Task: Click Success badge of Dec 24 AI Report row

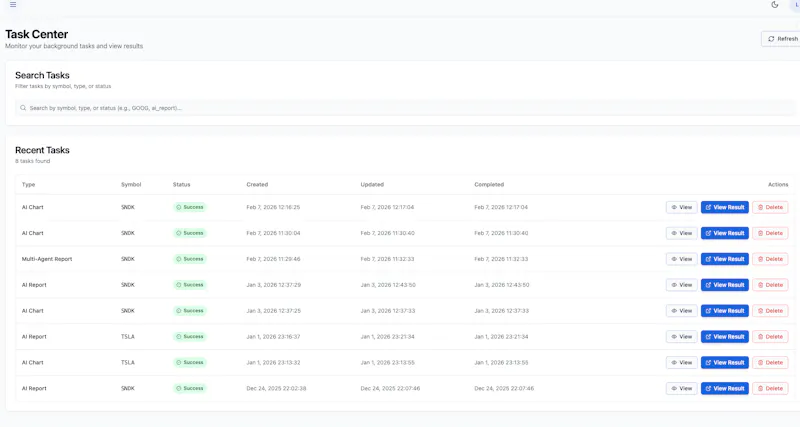Action: coord(190,388)
